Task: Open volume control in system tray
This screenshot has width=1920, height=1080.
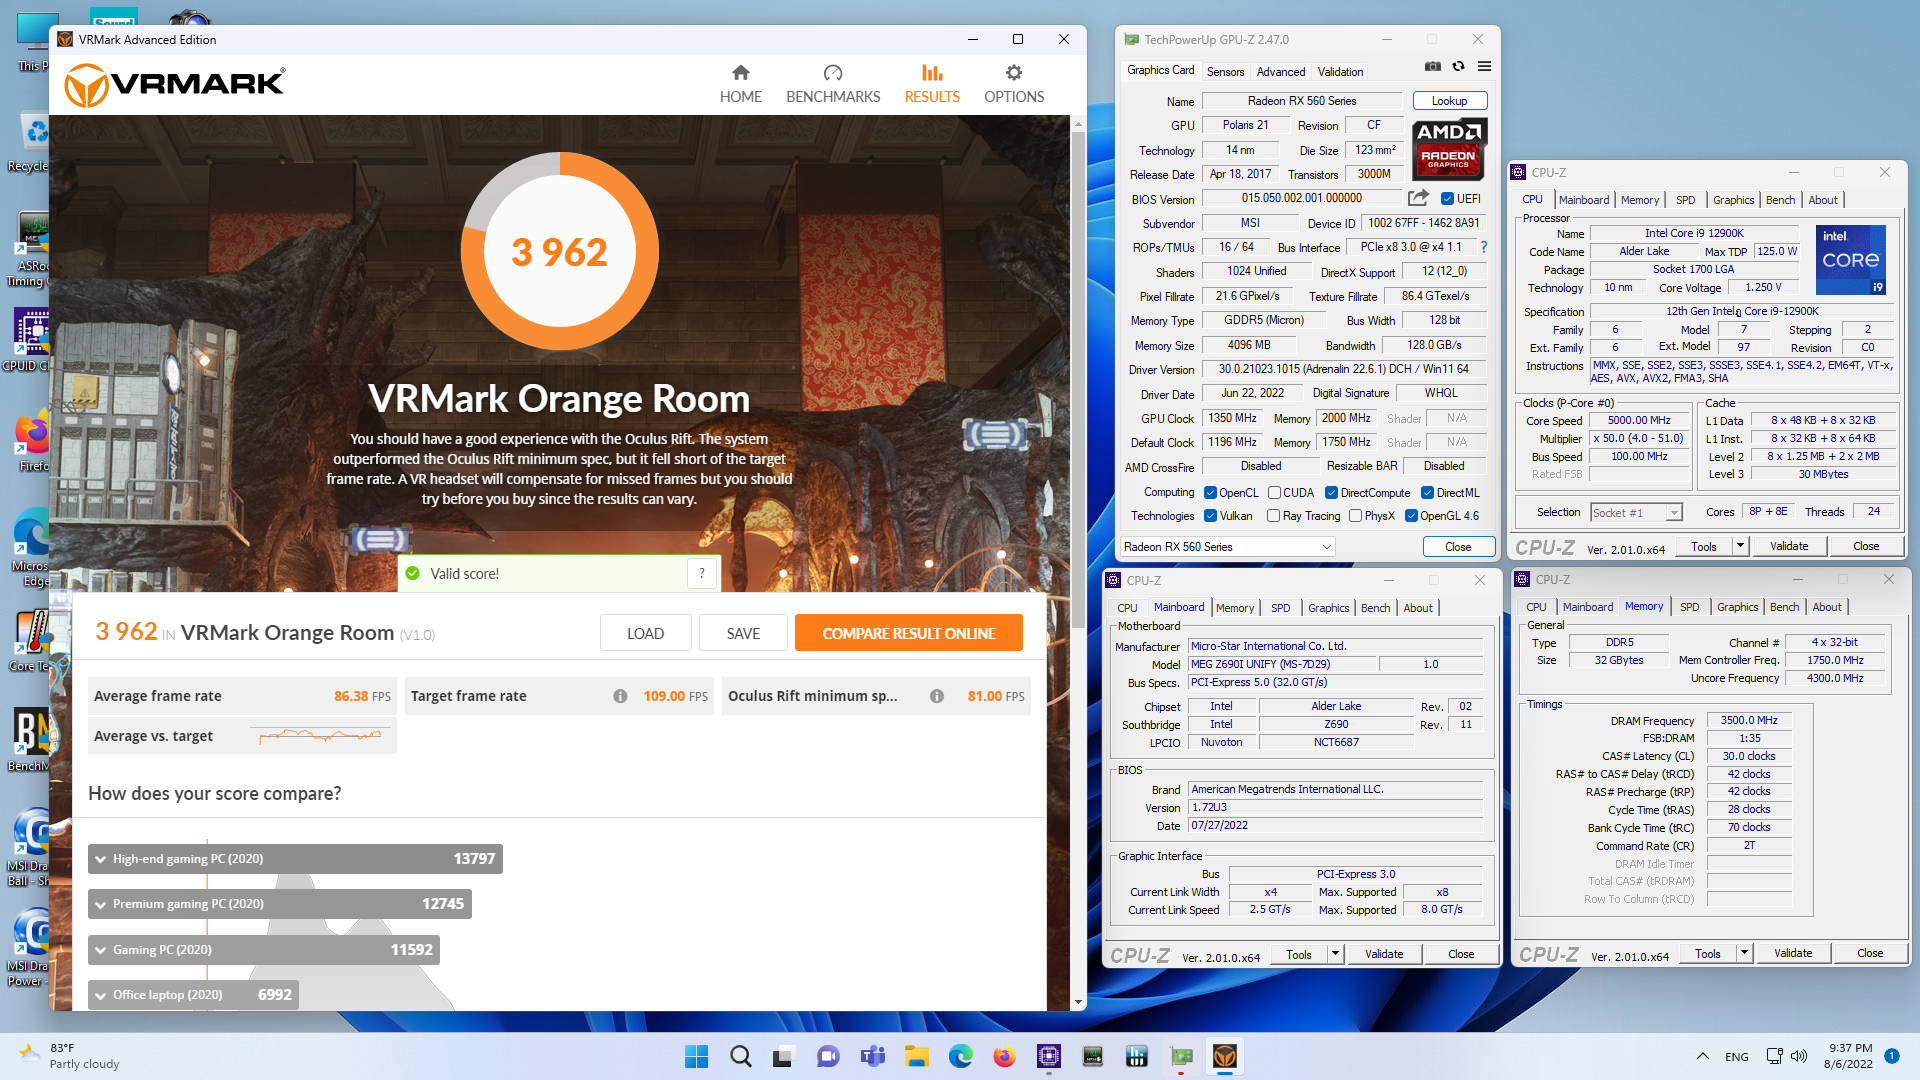Action: (x=1799, y=1056)
